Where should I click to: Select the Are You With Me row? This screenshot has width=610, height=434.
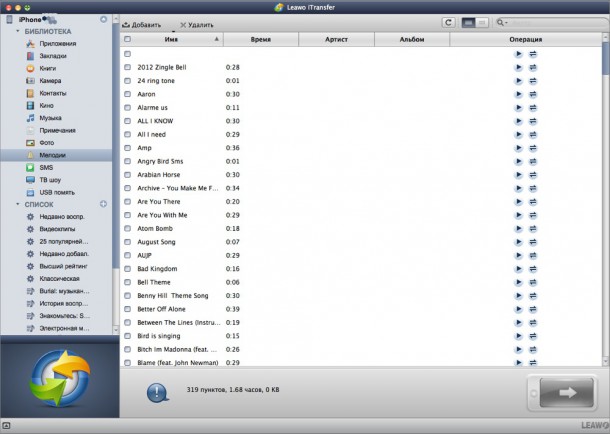click(x=361, y=215)
